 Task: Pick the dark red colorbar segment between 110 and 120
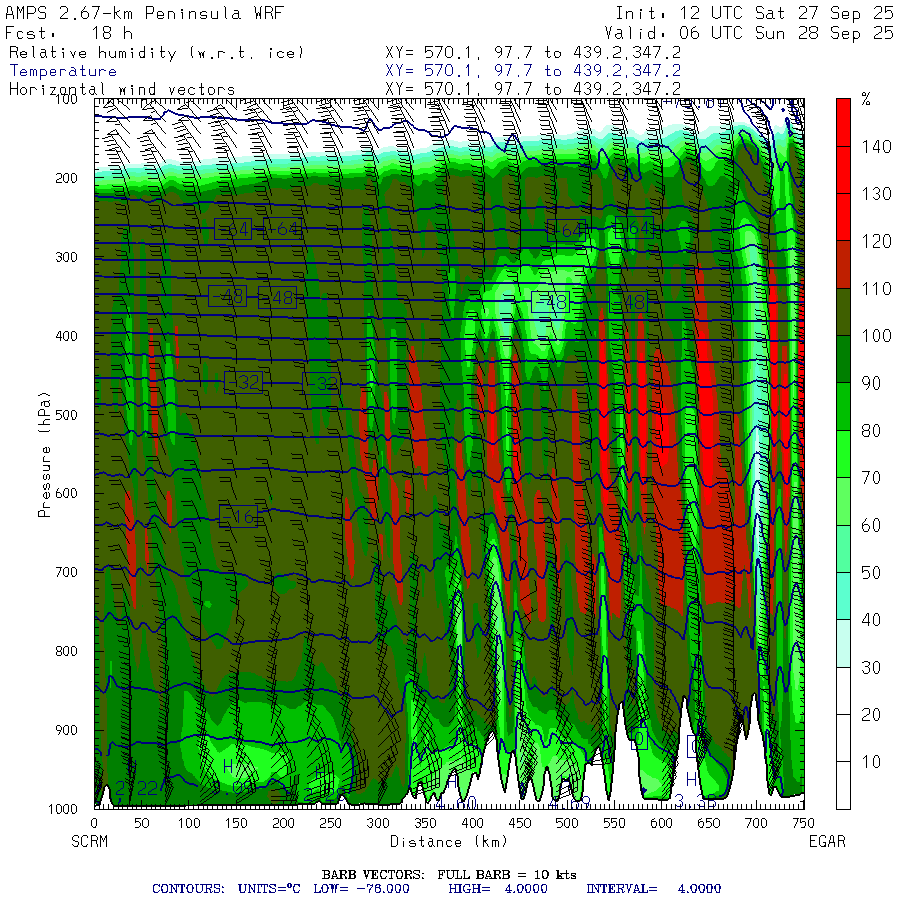(843, 265)
